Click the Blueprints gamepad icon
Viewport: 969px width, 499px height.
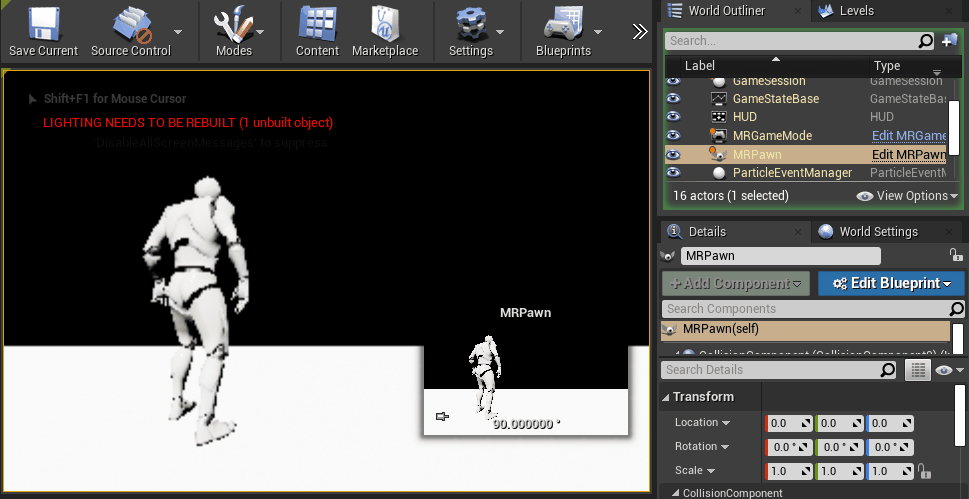(563, 23)
